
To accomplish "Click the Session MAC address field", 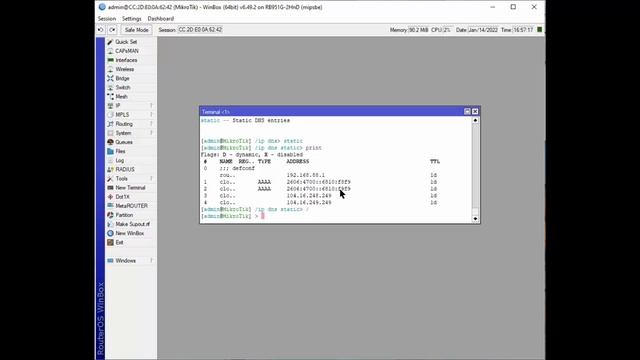I will [x=200, y=30].
